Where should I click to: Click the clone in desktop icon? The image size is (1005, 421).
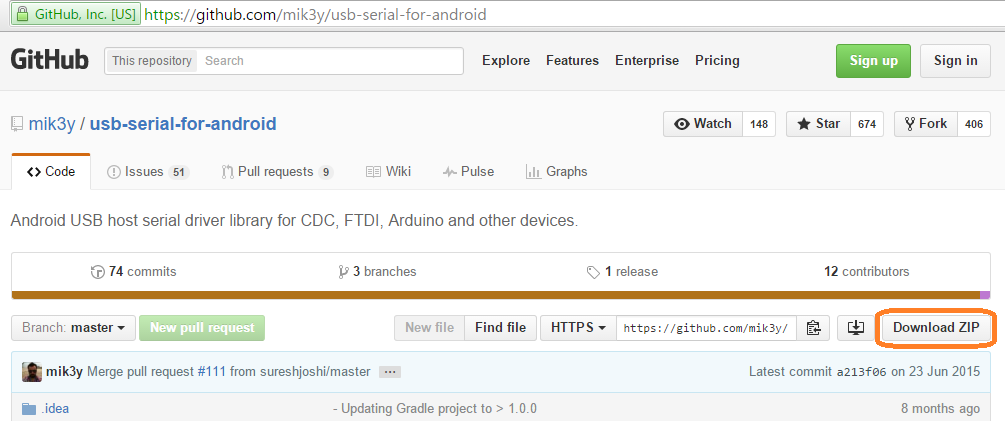856,327
